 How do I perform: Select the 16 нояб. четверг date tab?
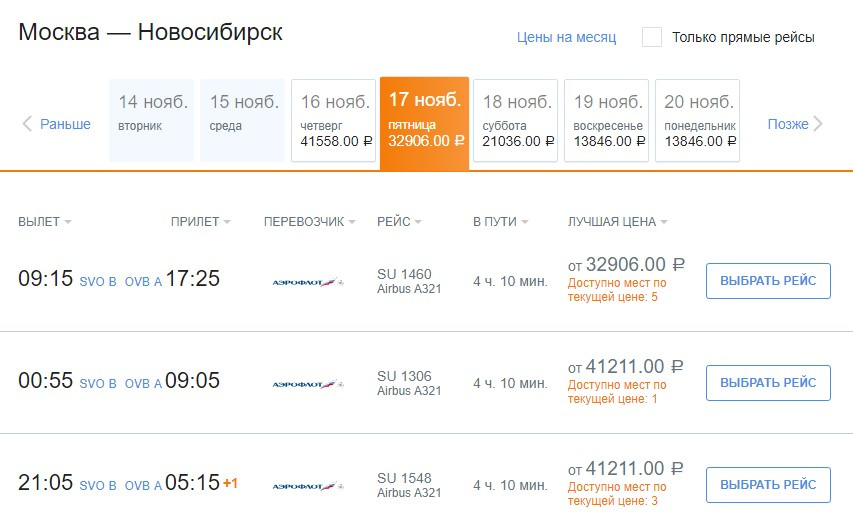(334, 120)
